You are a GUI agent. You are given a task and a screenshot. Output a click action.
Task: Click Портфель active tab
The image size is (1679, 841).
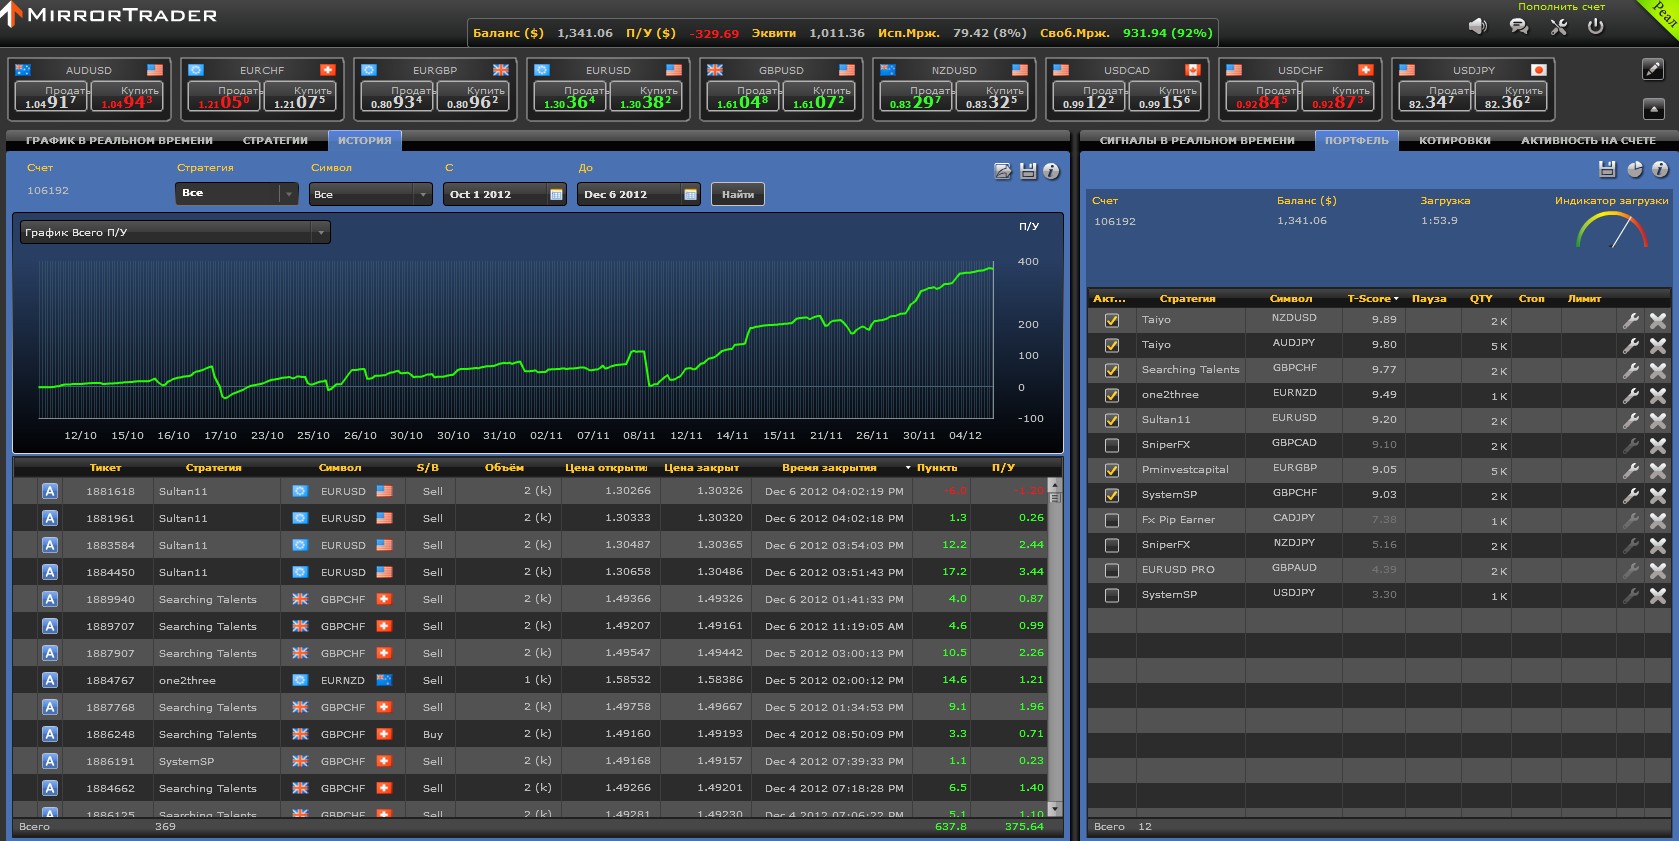pos(1357,140)
